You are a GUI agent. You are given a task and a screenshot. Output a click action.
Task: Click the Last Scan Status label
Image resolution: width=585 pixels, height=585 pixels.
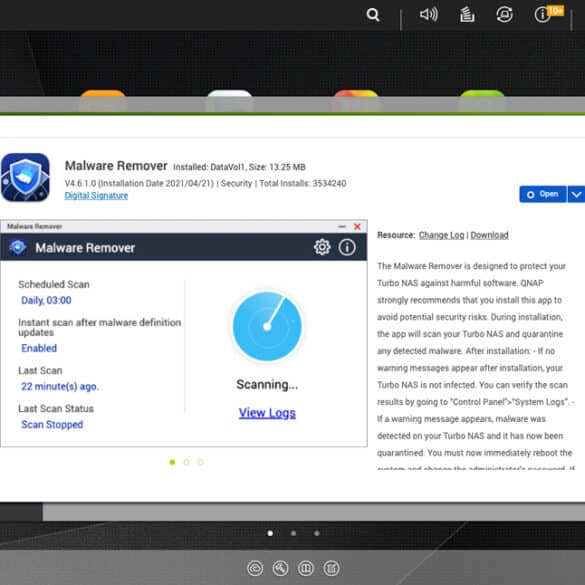[56, 409]
